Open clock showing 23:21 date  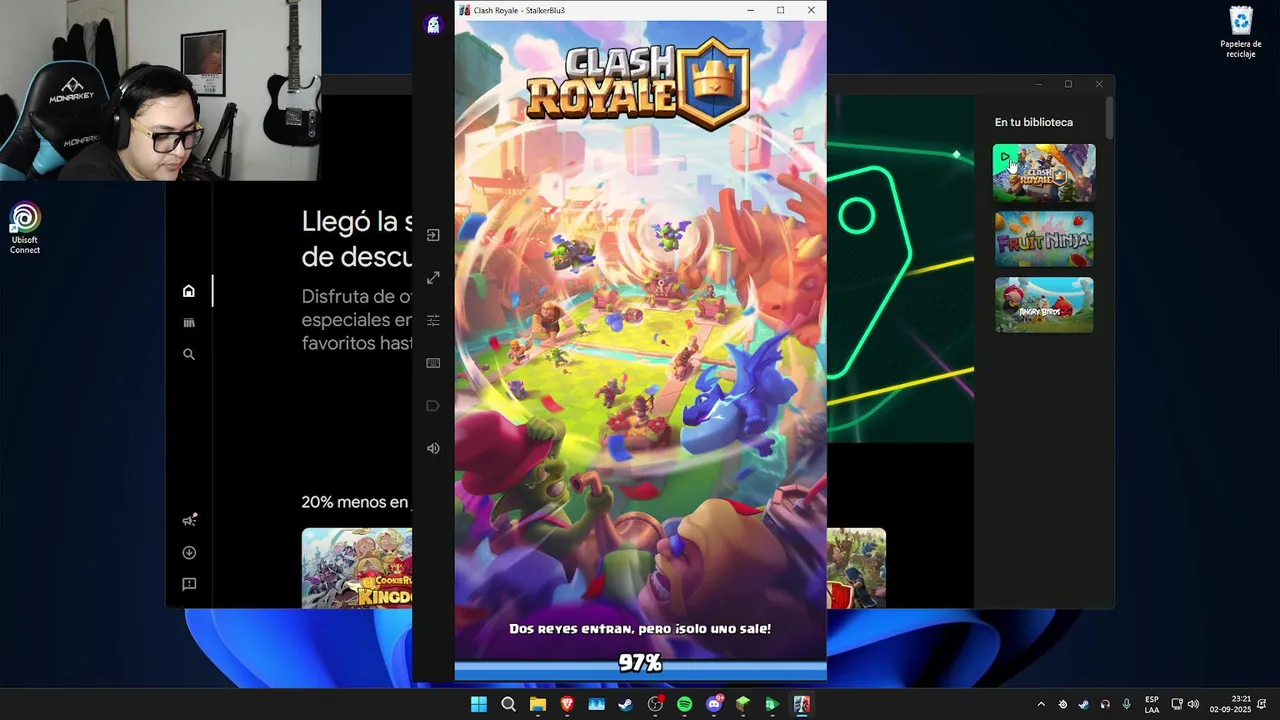(x=1230, y=704)
